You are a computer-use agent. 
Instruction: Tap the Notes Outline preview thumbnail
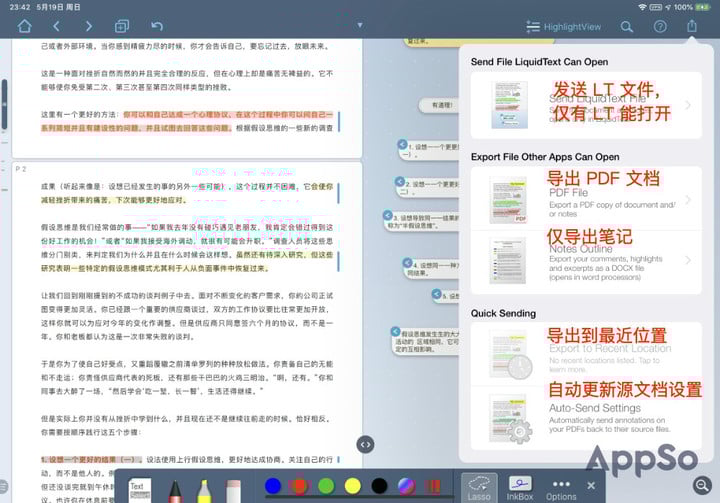[507, 261]
